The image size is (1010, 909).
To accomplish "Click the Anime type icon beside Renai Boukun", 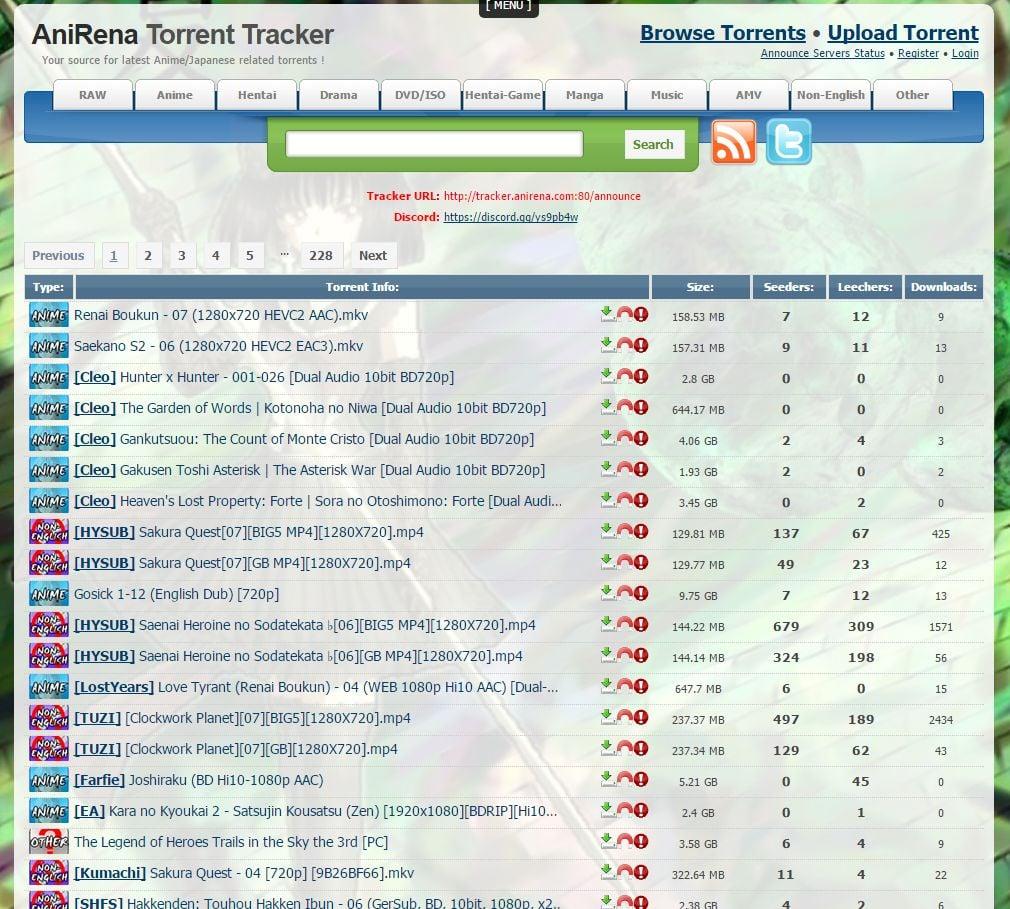I will (x=49, y=315).
